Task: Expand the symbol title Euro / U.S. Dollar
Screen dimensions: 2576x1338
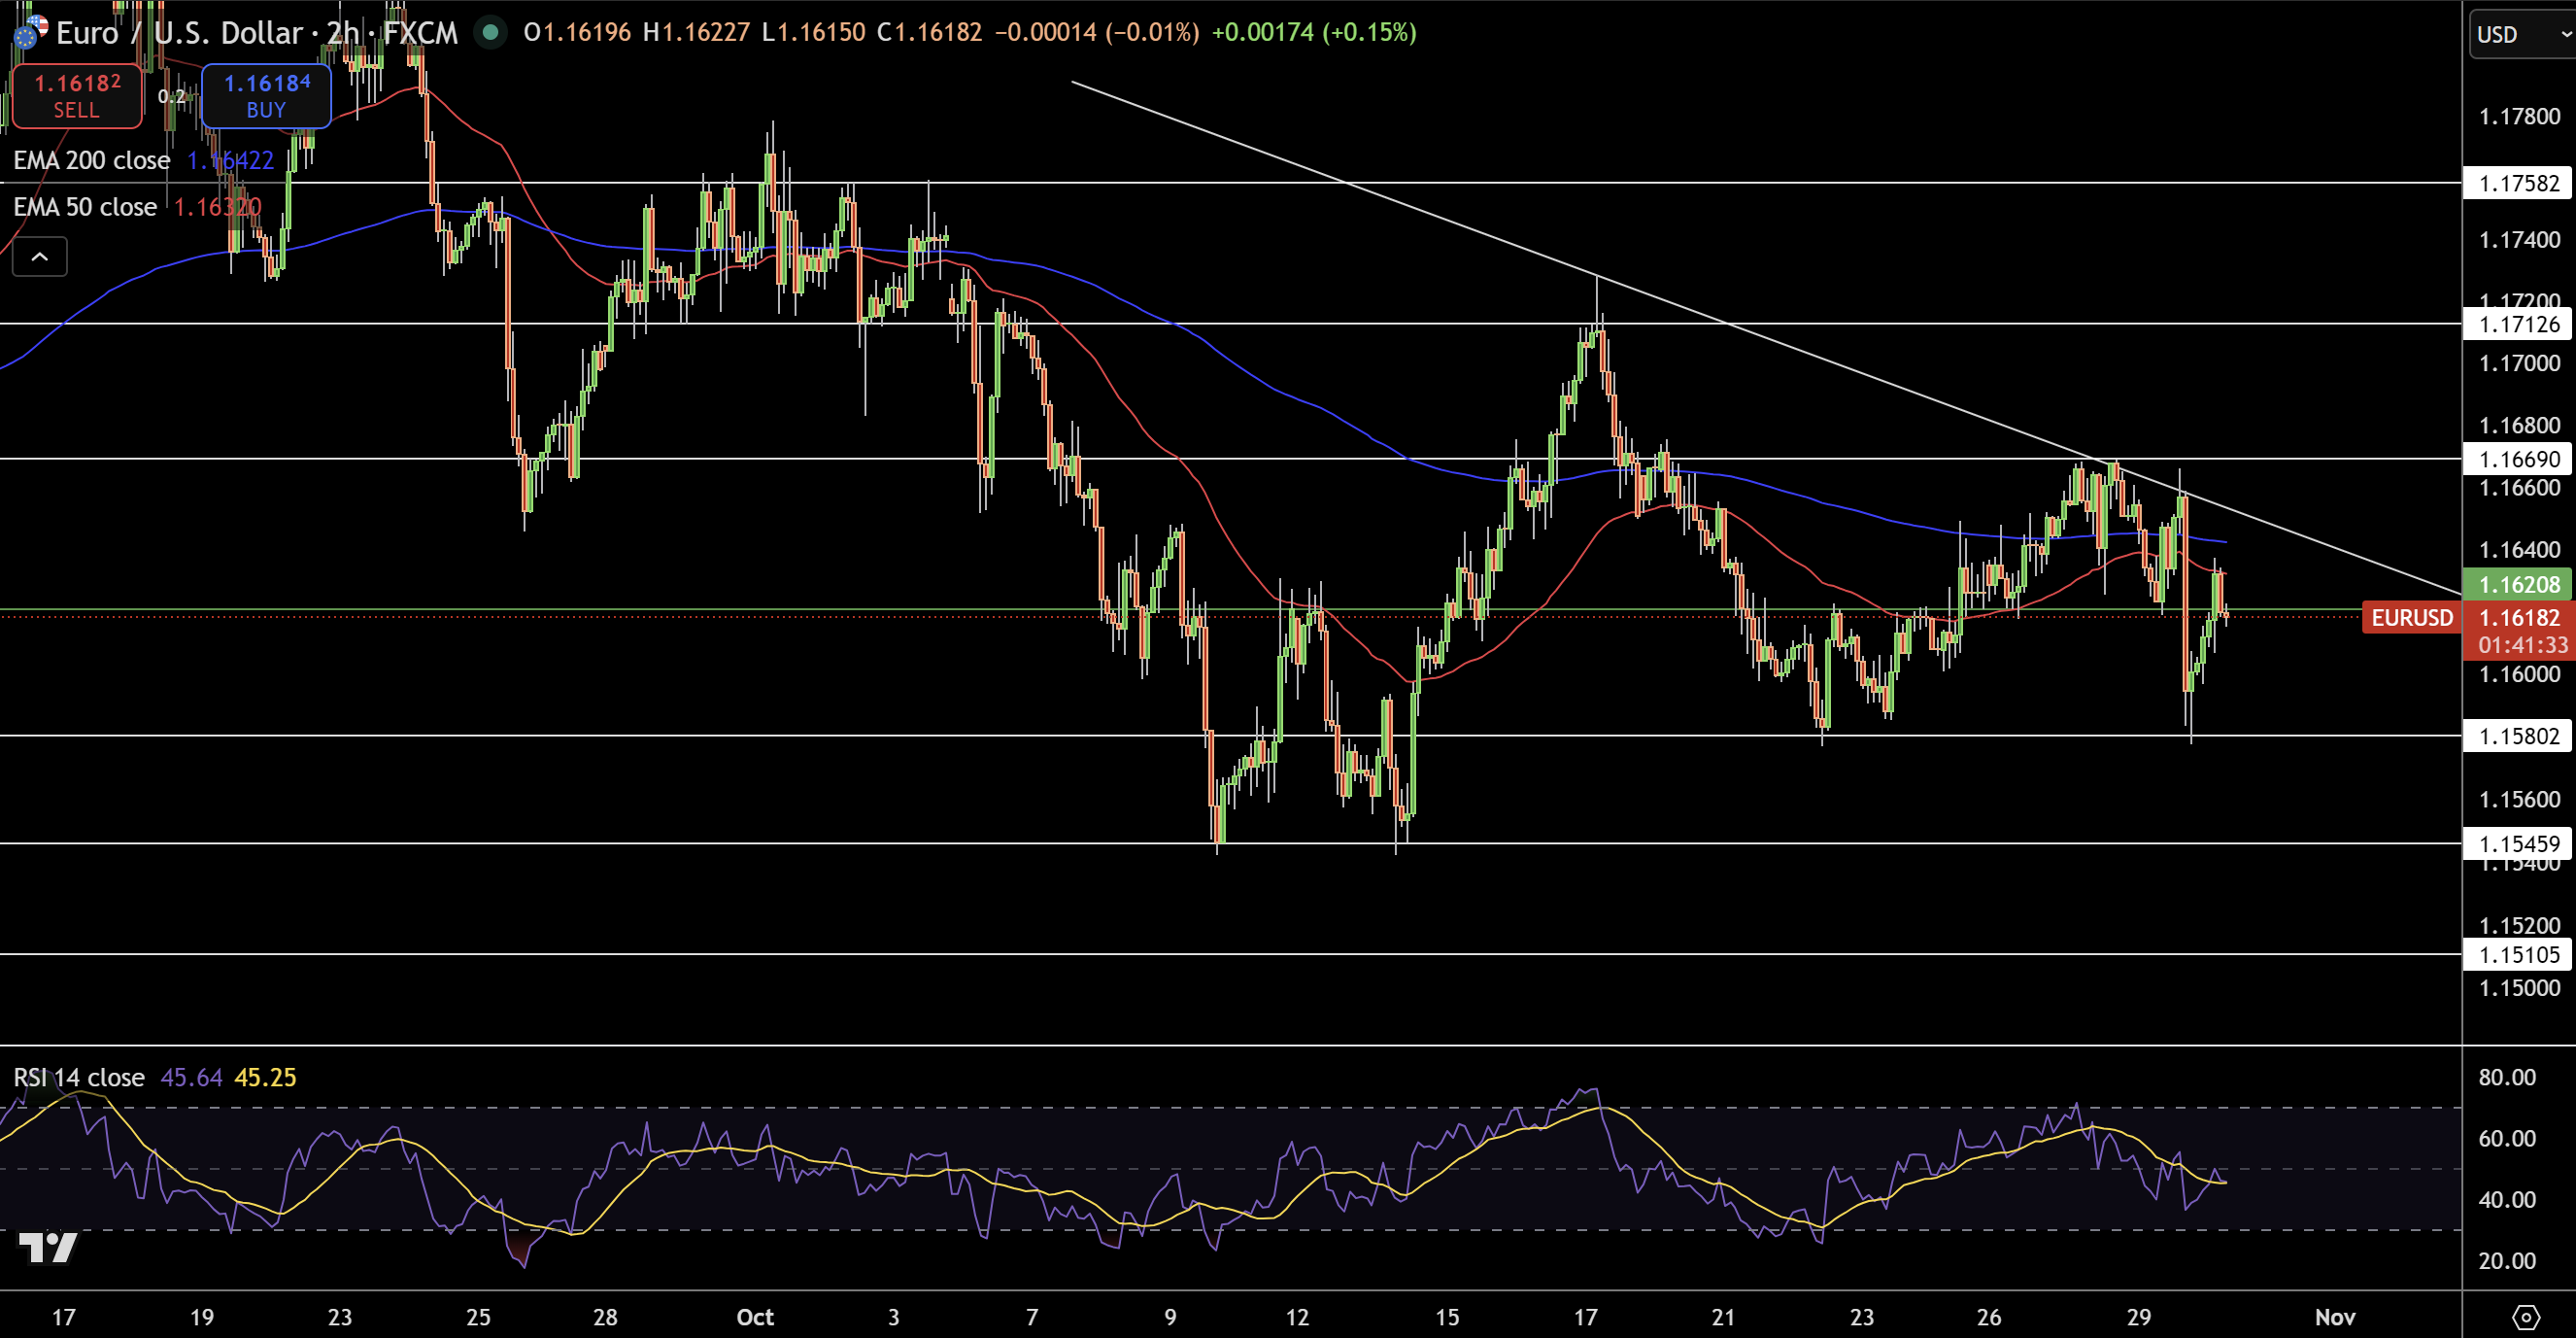Action: tap(180, 32)
